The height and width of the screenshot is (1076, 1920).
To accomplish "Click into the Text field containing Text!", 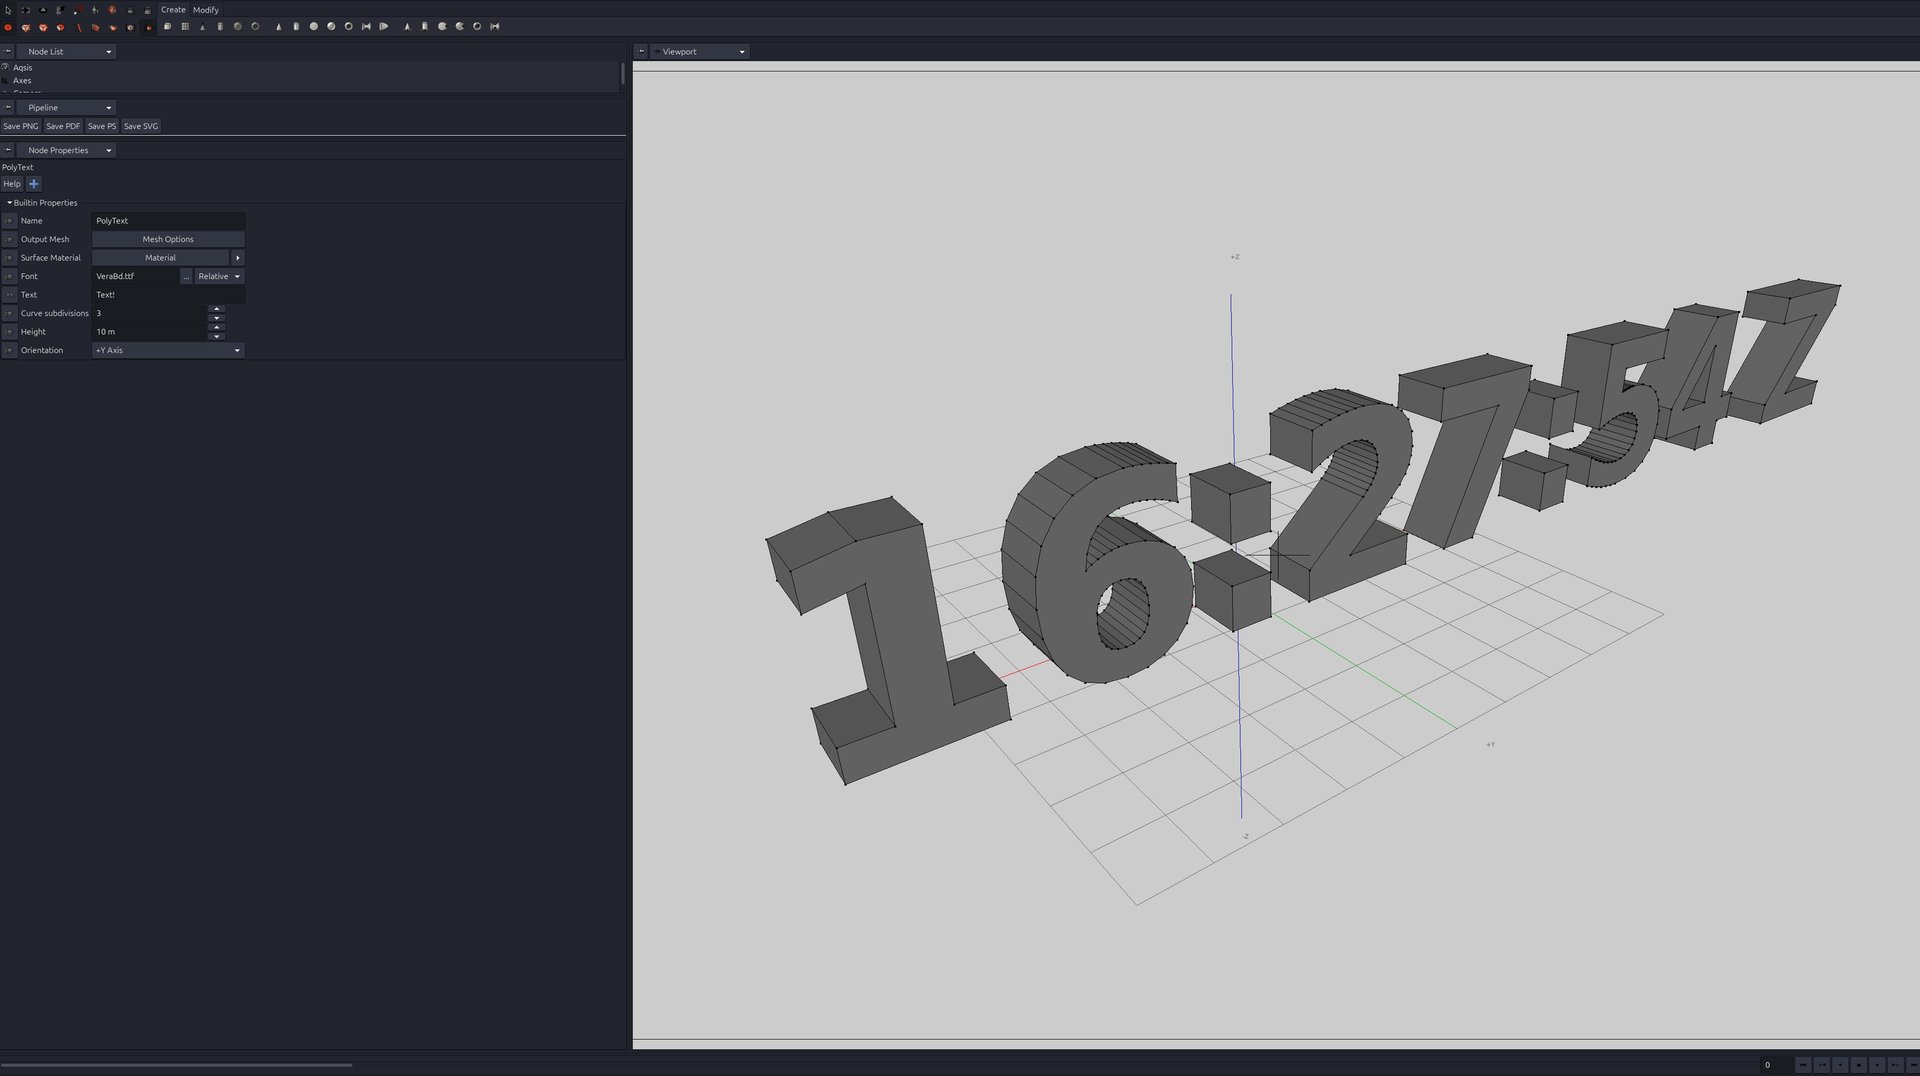I will [x=168, y=295].
